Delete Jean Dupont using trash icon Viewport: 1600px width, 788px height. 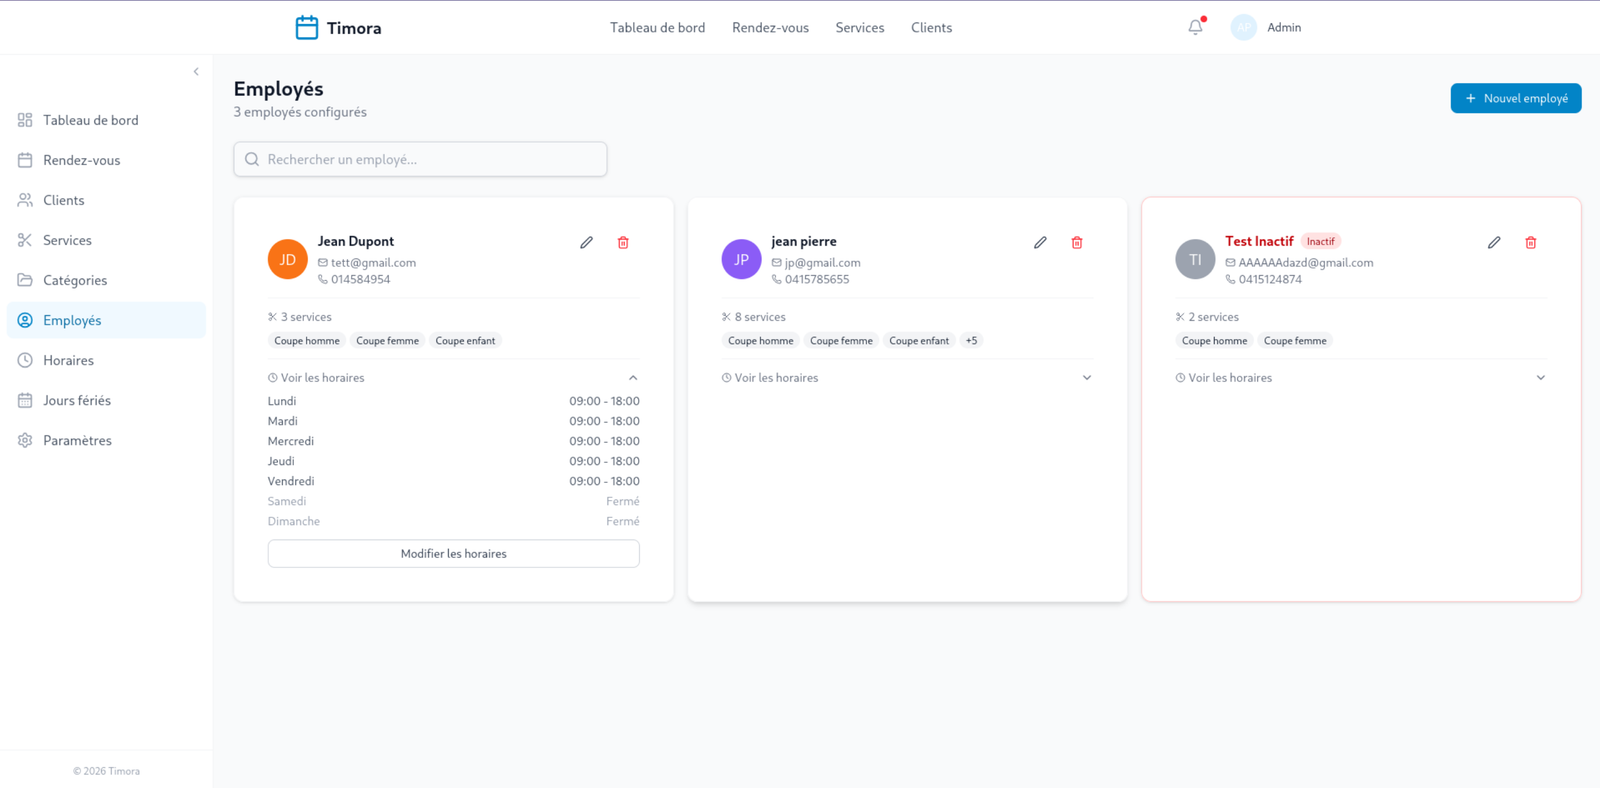(623, 242)
